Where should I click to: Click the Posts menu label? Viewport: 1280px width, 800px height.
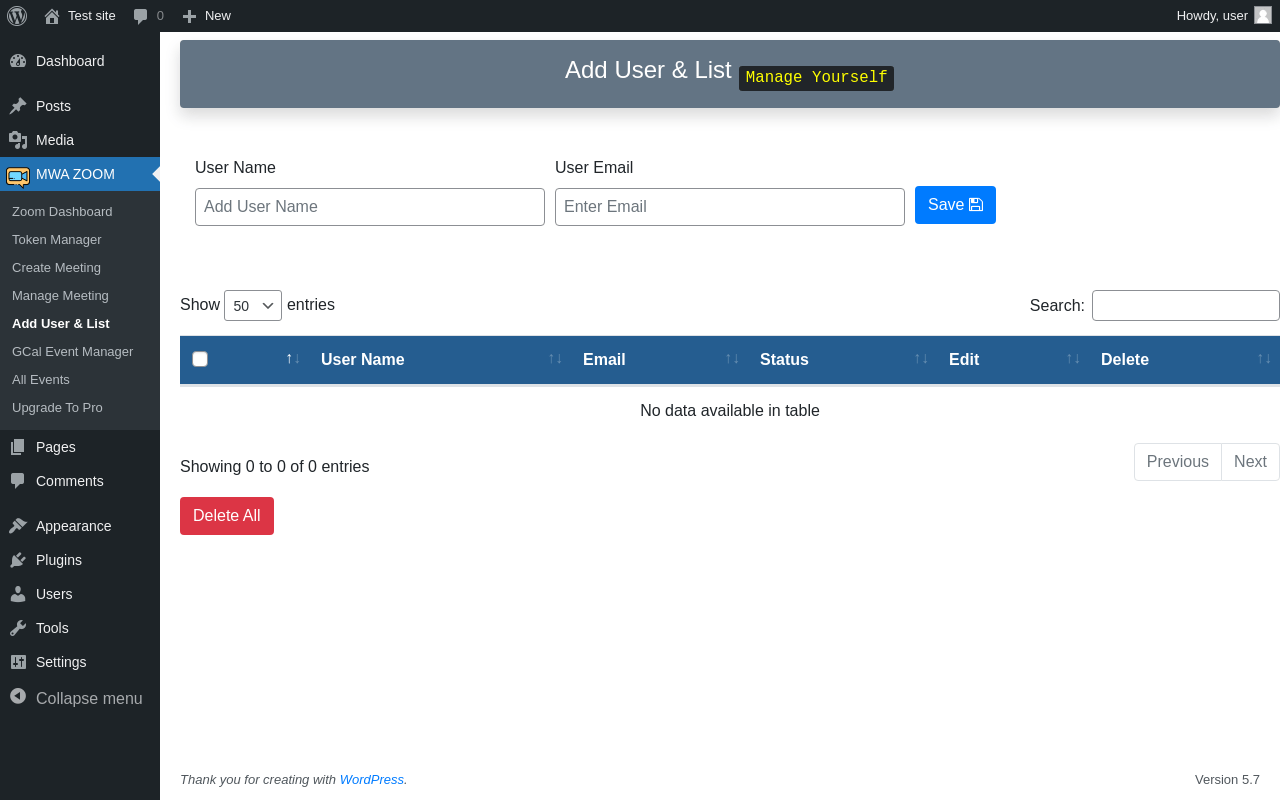click(53, 106)
